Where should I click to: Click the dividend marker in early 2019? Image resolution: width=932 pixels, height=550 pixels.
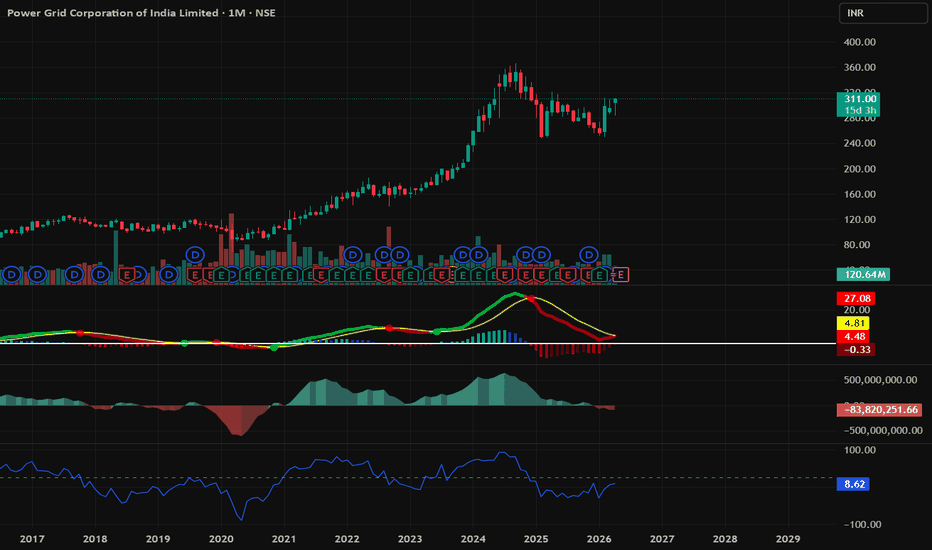[x=169, y=275]
